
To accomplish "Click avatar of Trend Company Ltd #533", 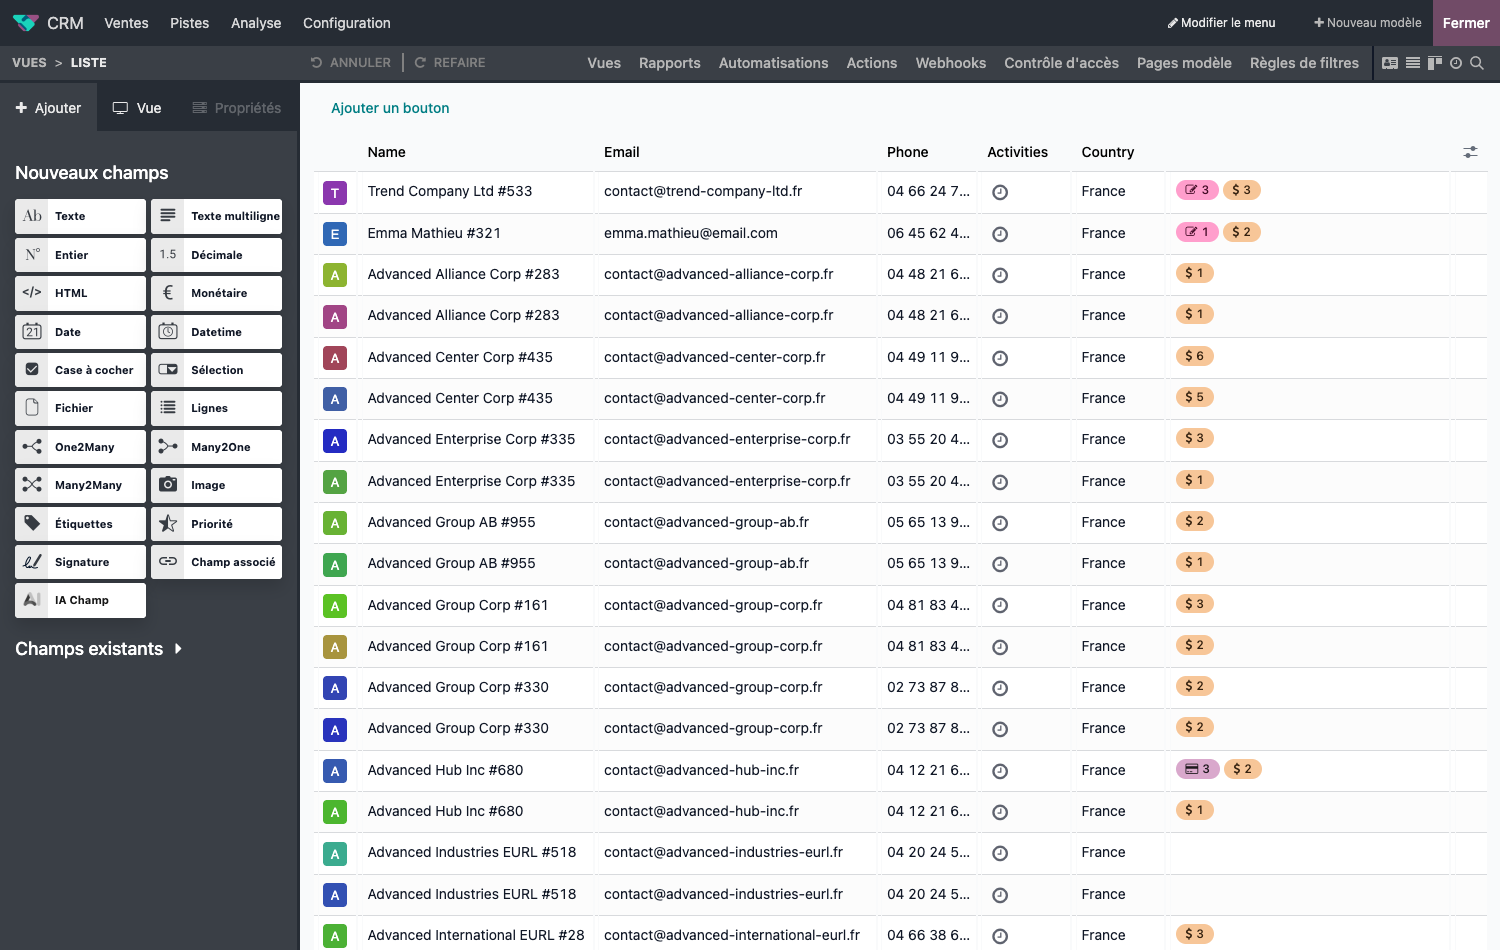I will click(x=335, y=192).
